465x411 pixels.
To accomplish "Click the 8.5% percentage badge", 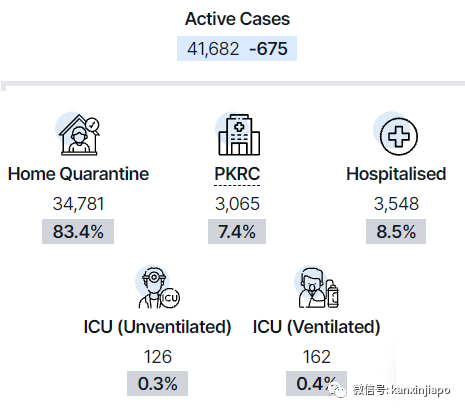I will tap(396, 231).
